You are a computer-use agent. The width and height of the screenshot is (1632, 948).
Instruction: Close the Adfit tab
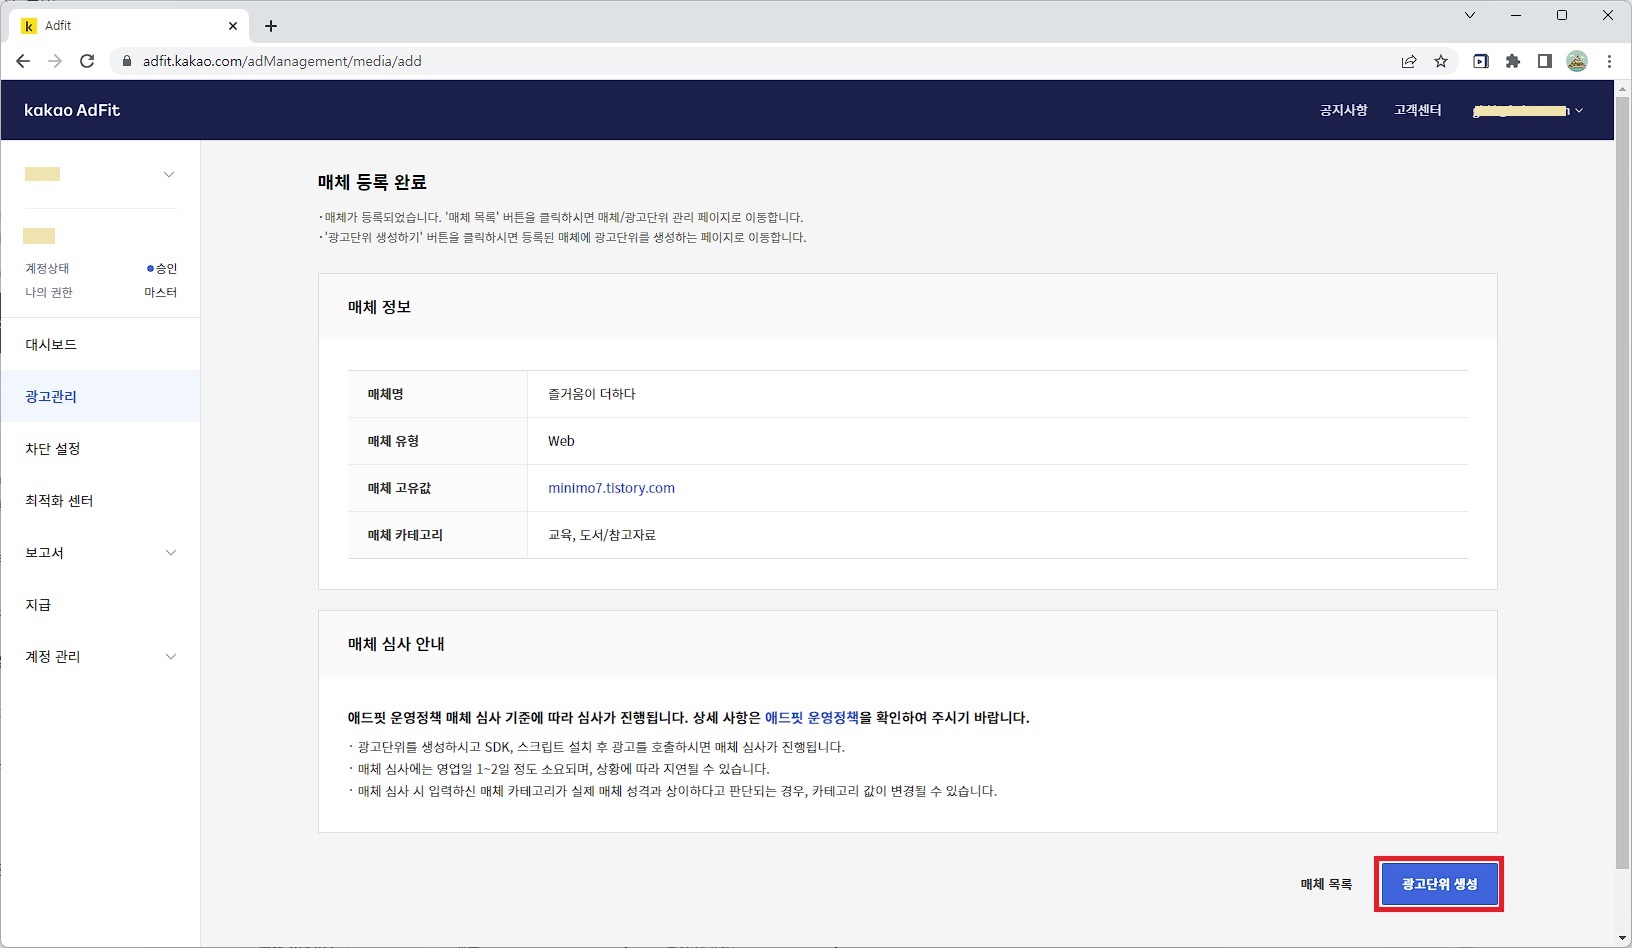[x=233, y=26]
